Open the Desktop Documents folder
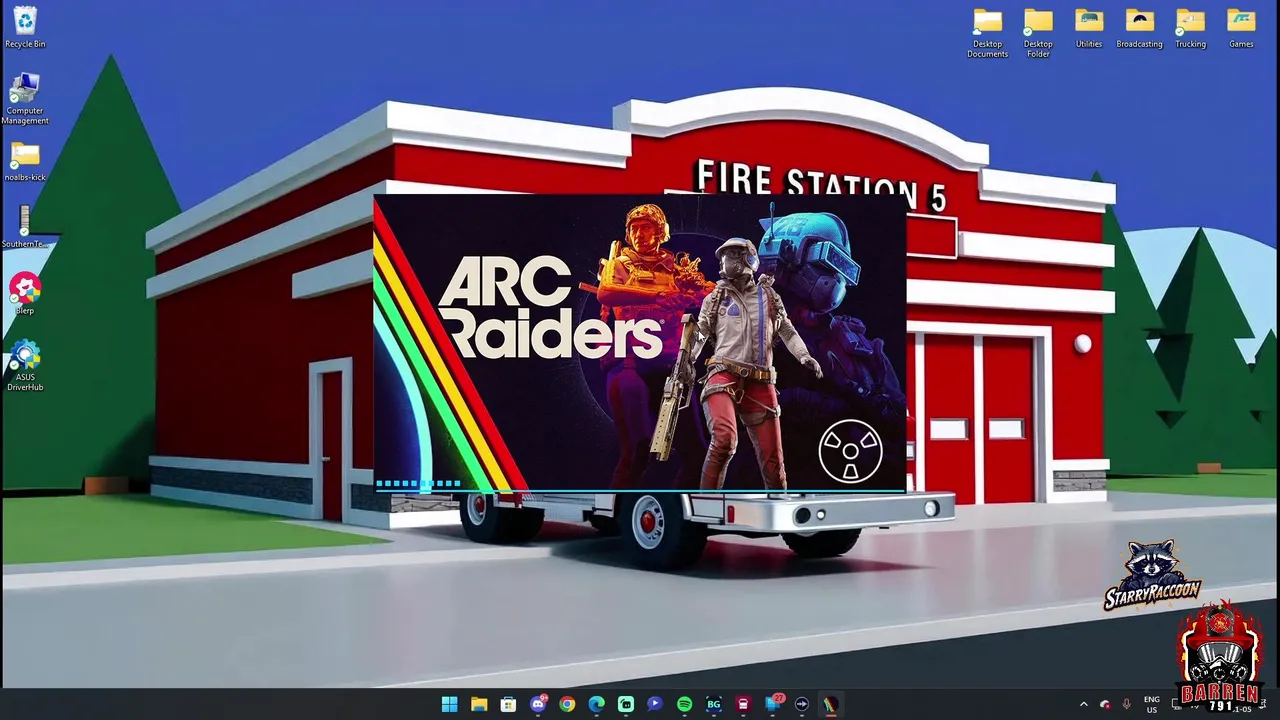The width and height of the screenshot is (1280, 720). click(x=987, y=33)
